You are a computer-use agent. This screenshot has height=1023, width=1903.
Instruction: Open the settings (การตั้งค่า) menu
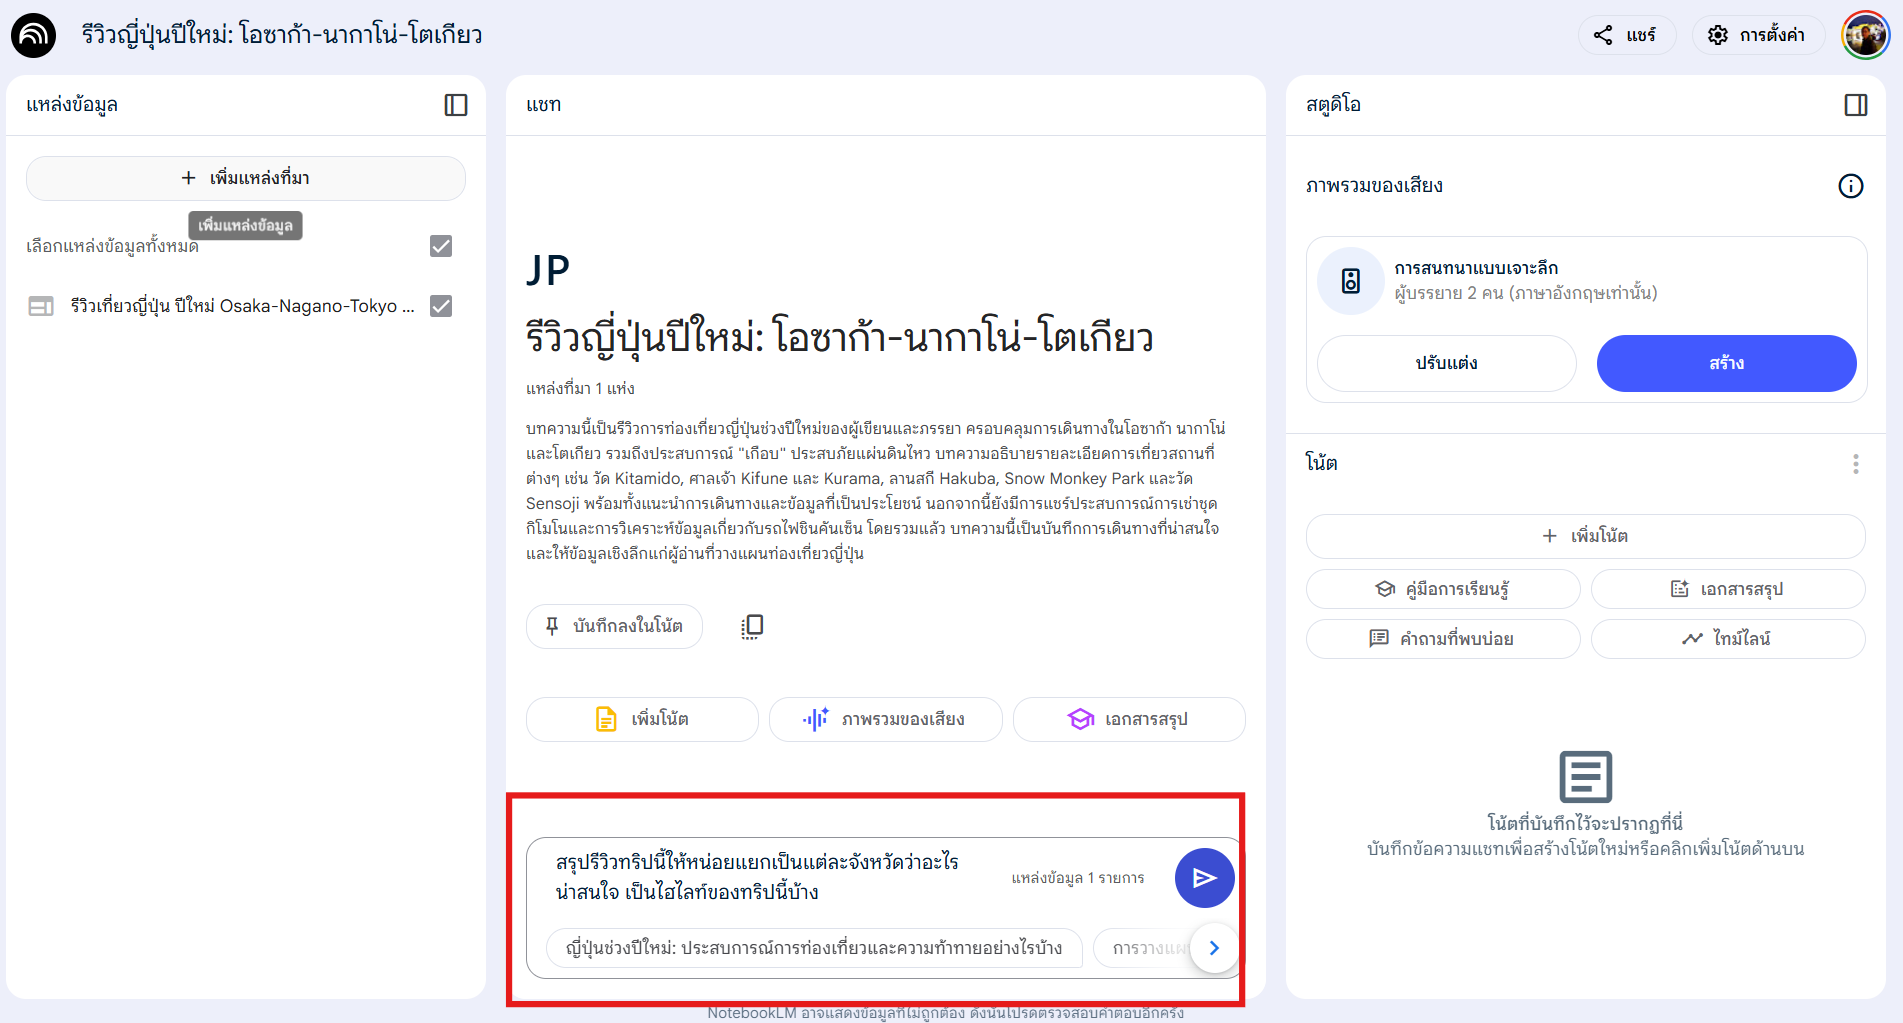point(1757,35)
